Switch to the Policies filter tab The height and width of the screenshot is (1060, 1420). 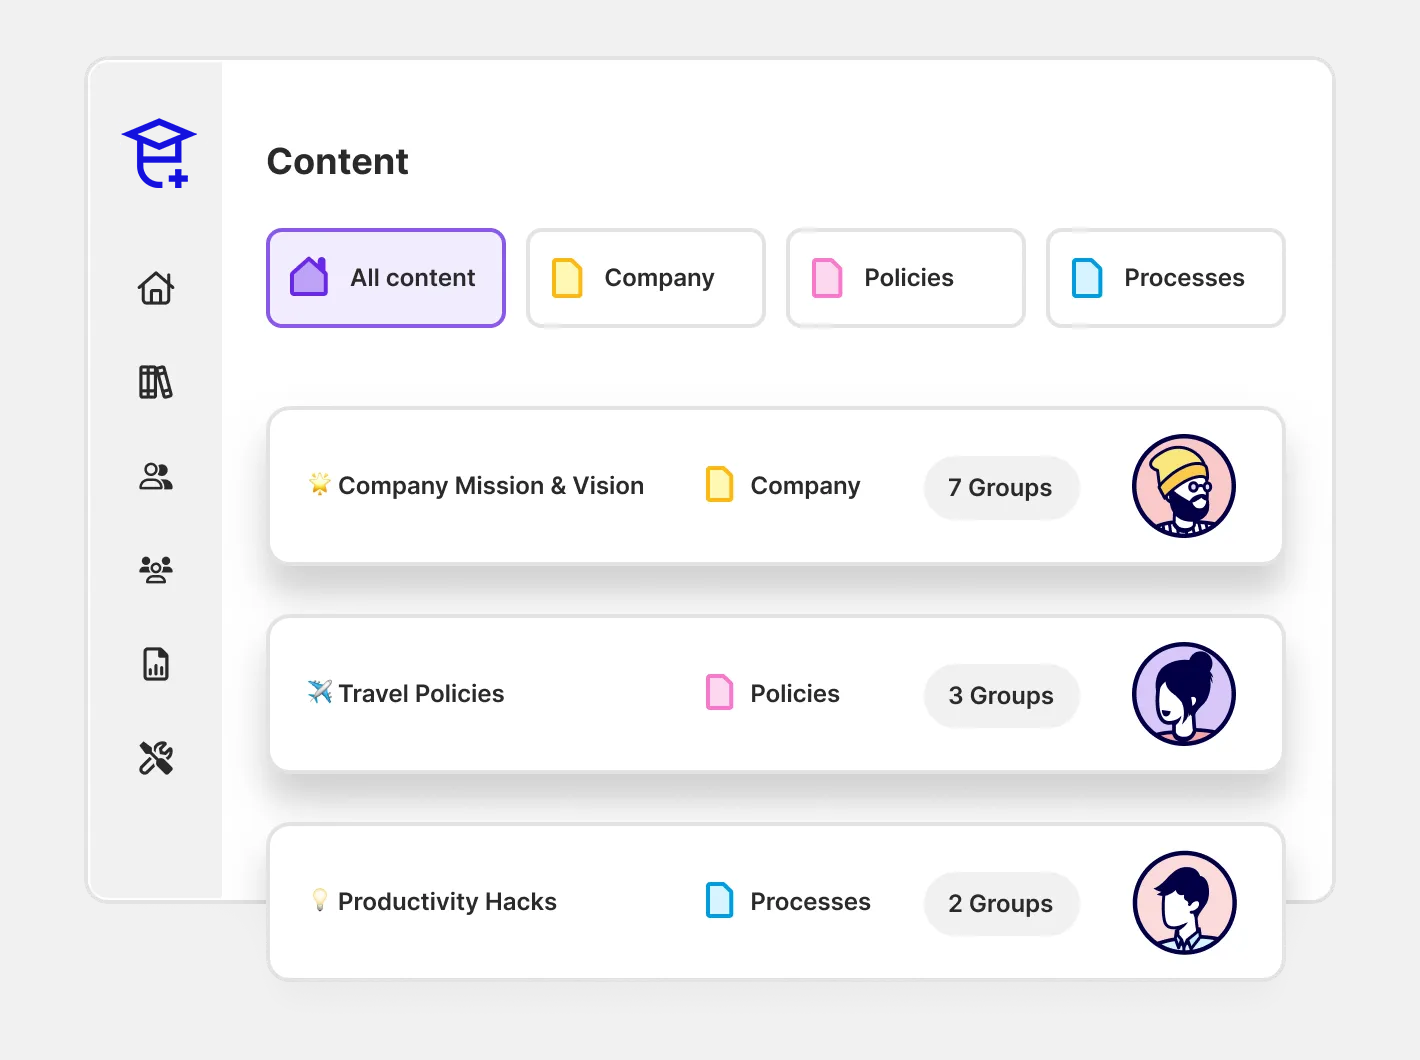click(906, 278)
